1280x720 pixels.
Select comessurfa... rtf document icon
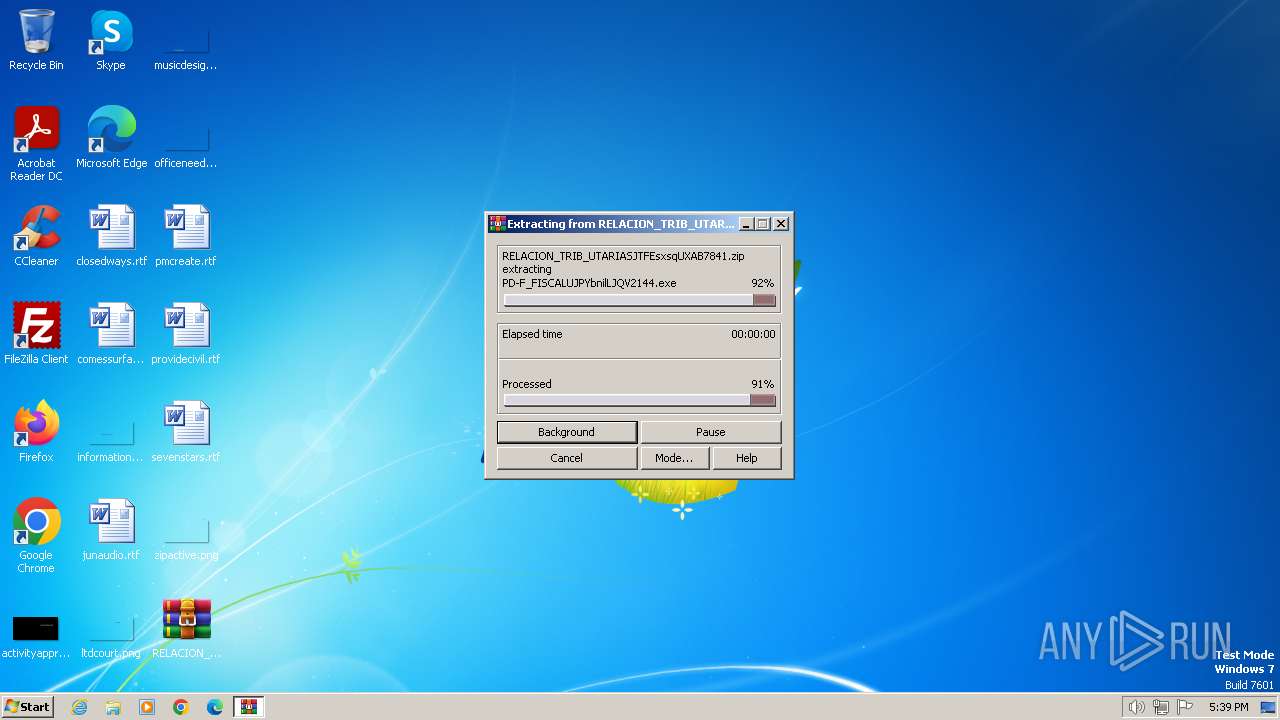(x=111, y=333)
